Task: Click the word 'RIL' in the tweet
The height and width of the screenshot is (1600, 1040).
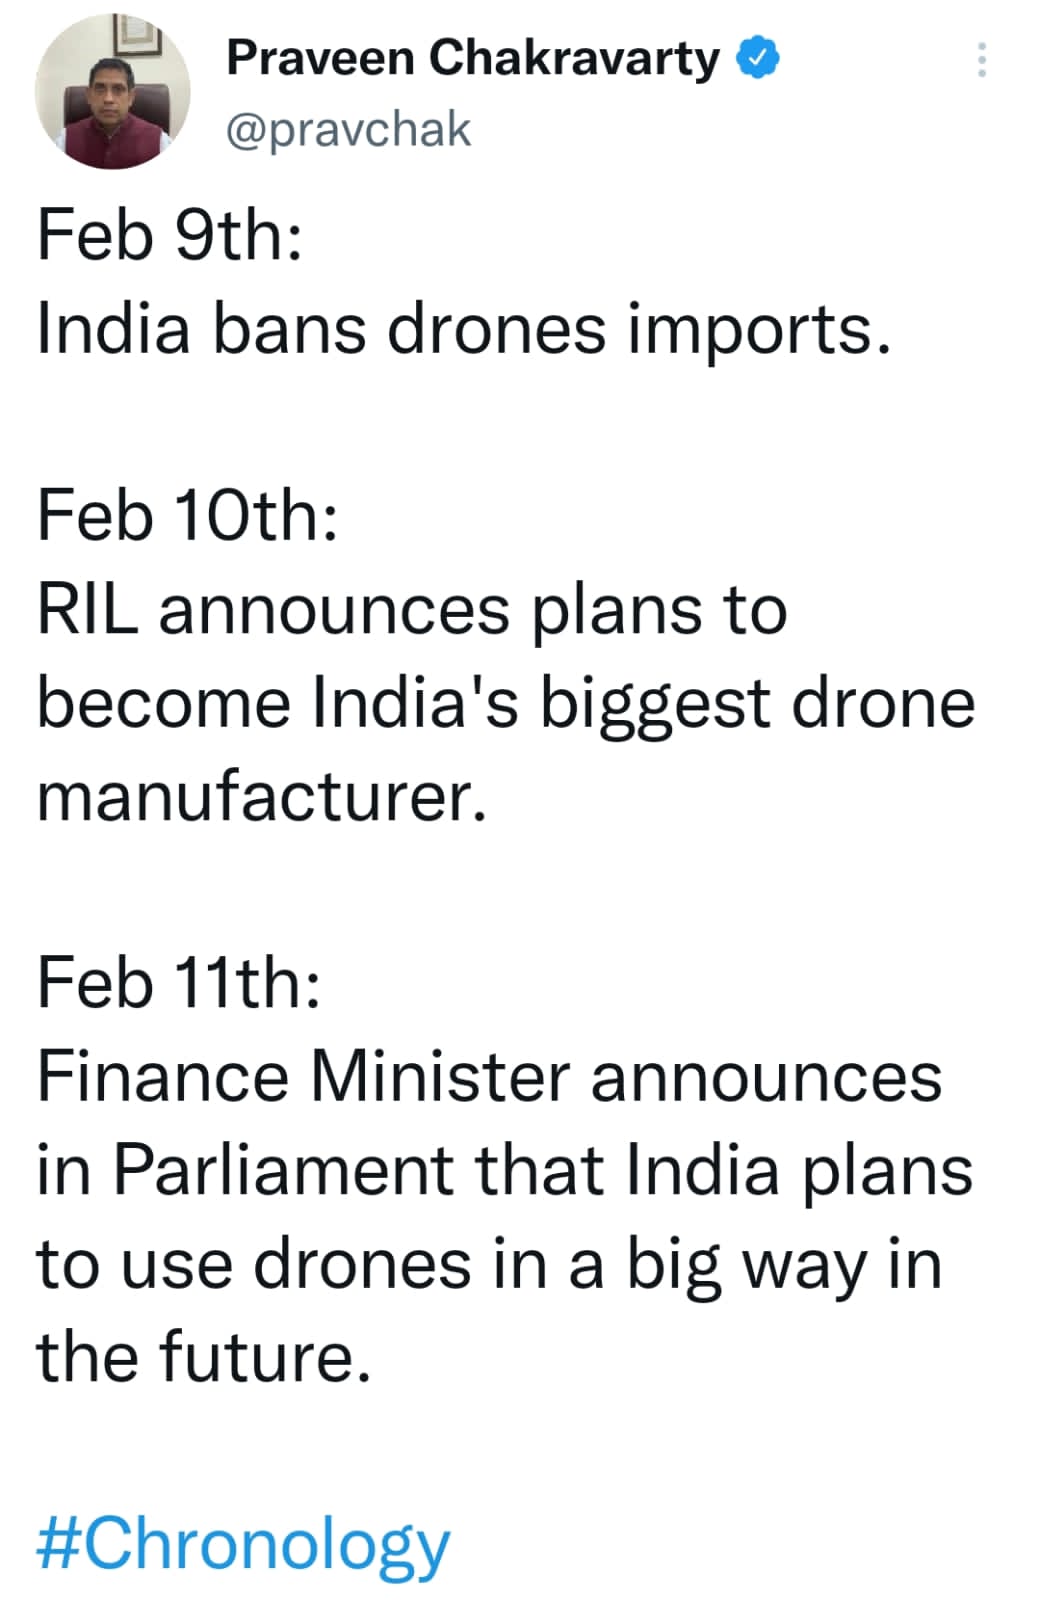Action: [87, 609]
